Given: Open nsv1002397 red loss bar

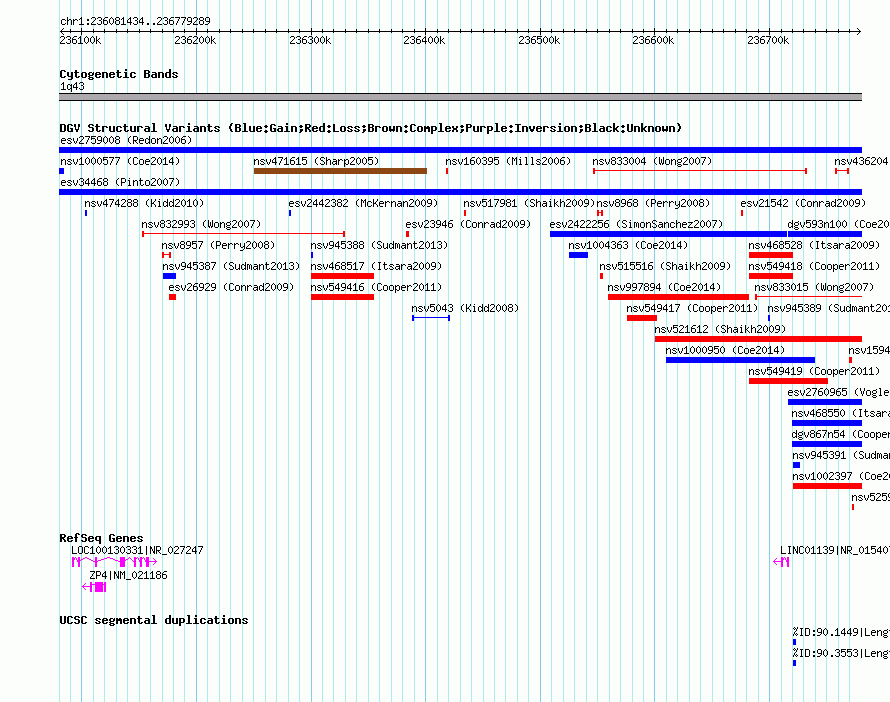Looking at the screenshot, I should [827, 486].
